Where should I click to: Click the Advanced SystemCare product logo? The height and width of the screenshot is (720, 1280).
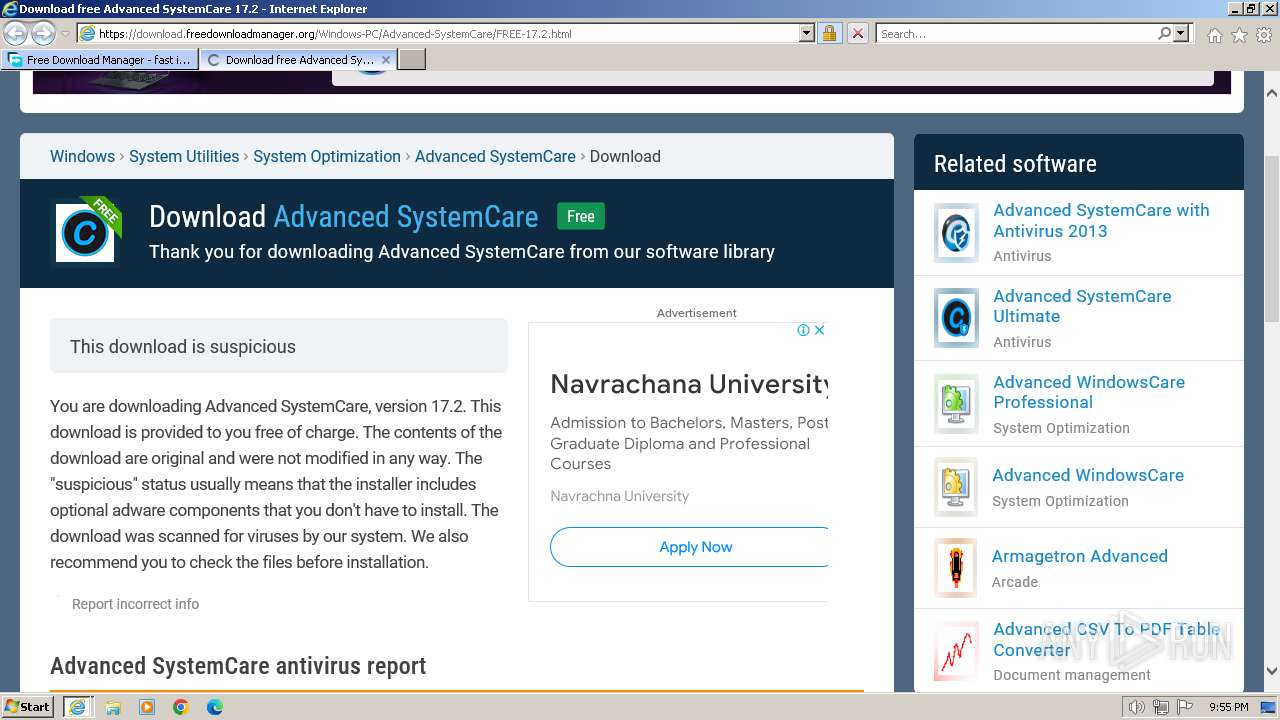[x=85, y=233]
